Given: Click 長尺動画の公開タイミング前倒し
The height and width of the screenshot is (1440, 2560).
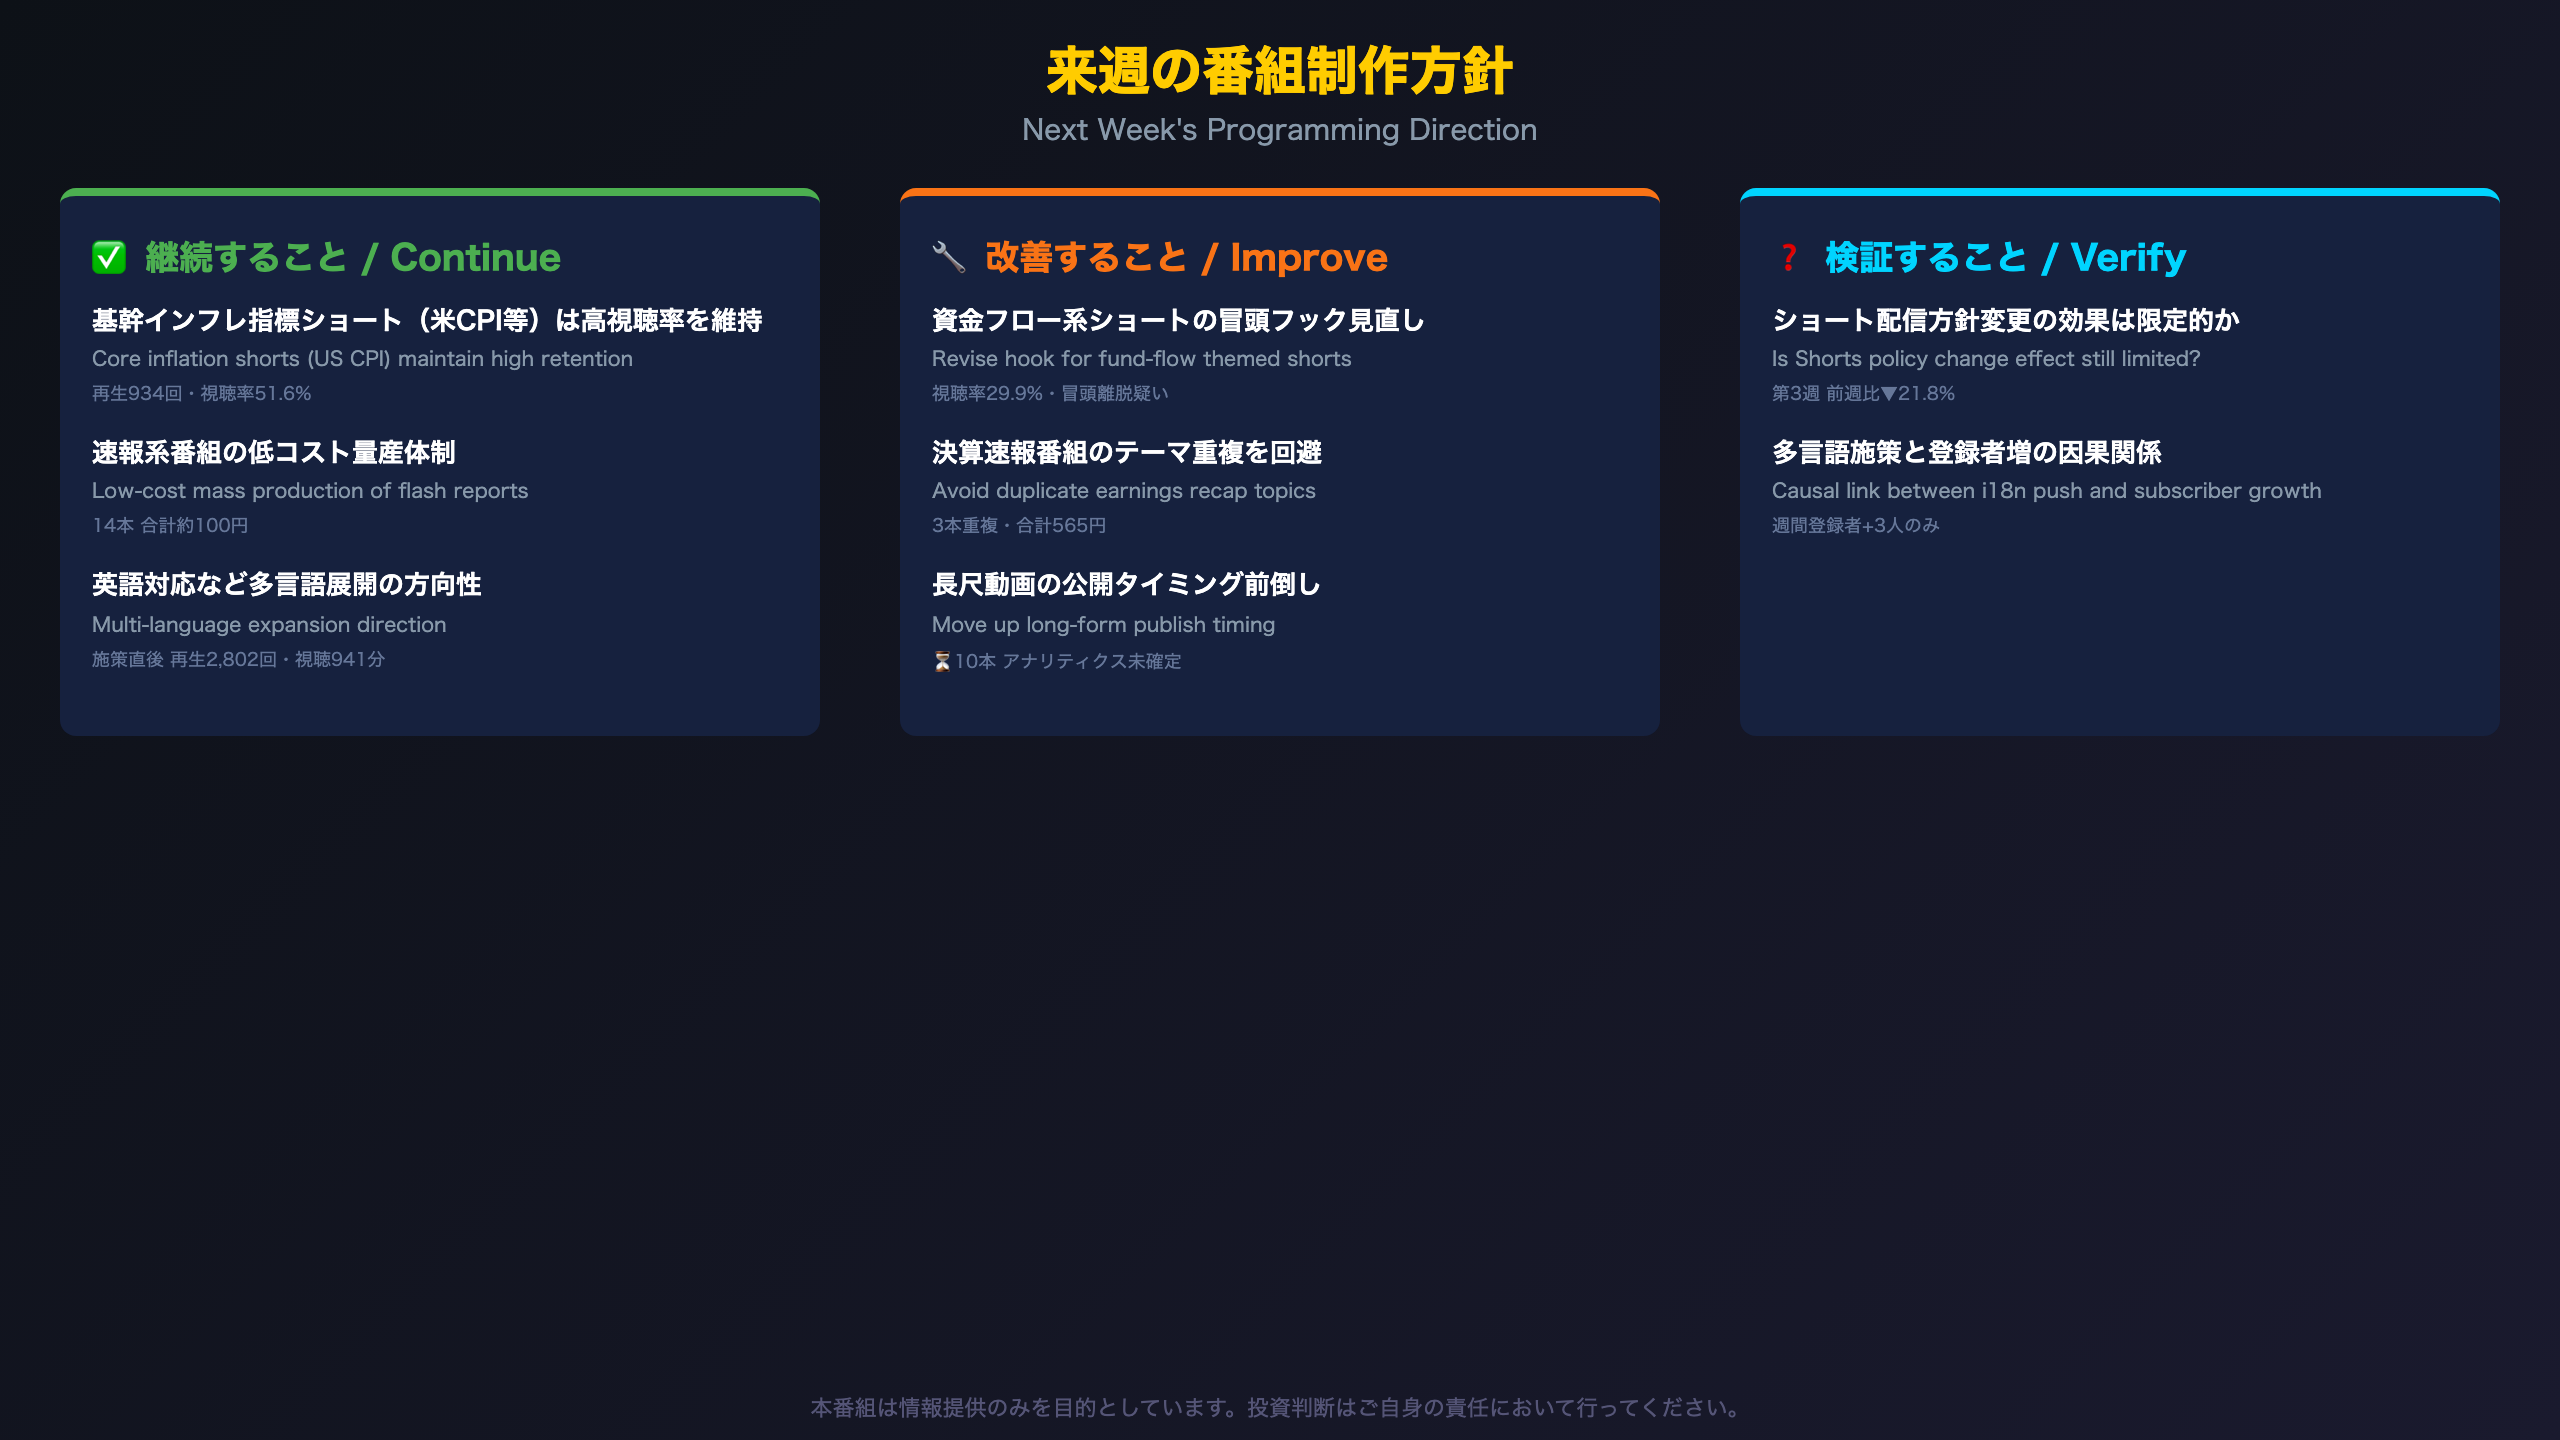Looking at the screenshot, I should [1127, 584].
